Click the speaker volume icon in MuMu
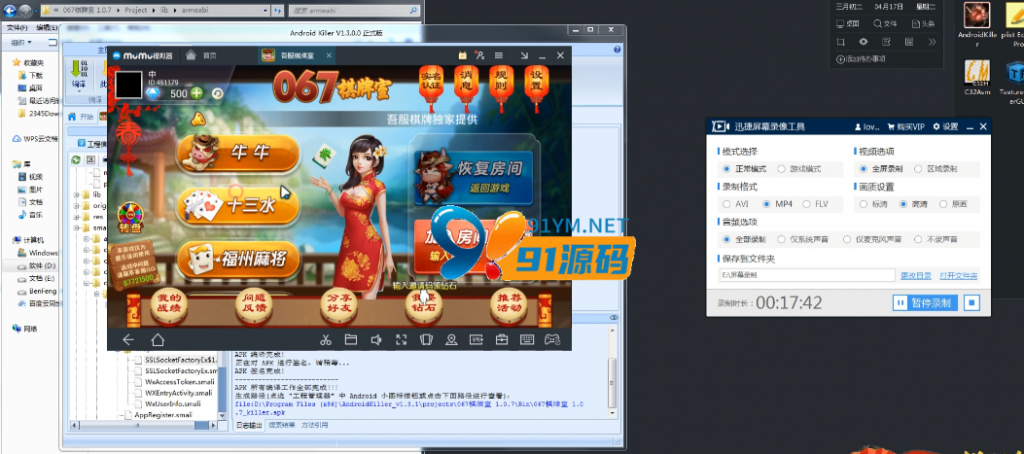This screenshot has height=454, width=1024. pyautogui.click(x=376, y=340)
